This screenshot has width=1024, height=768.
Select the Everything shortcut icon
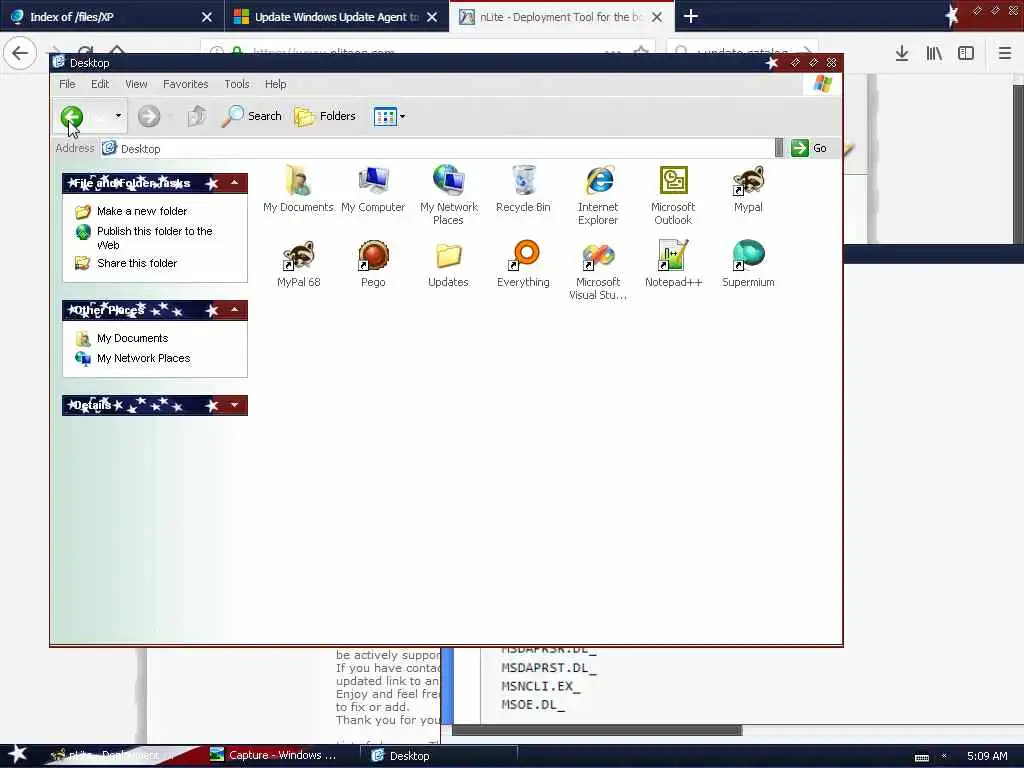(523, 264)
